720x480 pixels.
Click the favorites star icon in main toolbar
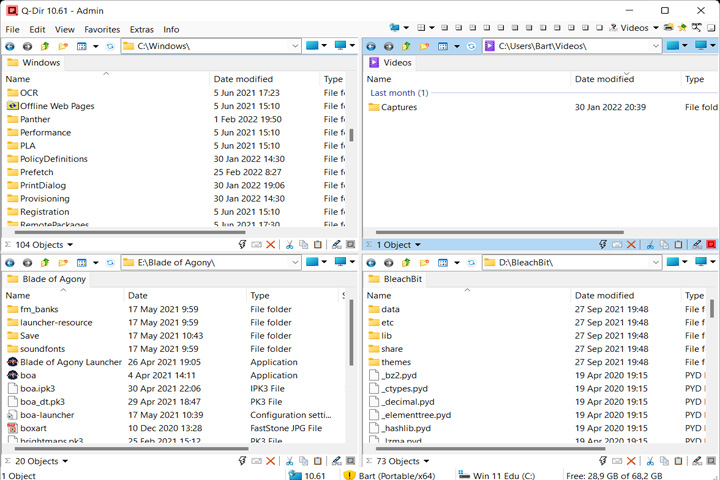[x=682, y=28]
